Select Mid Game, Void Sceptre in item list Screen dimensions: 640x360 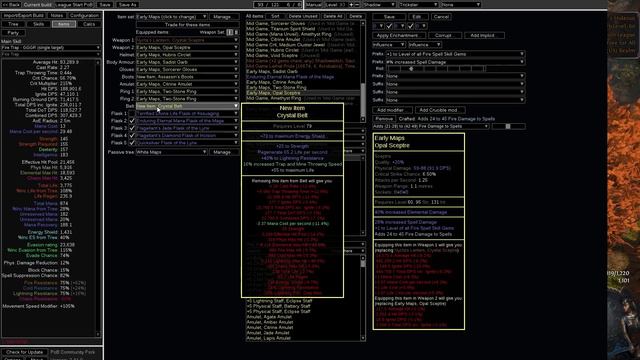[x=272, y=56]
